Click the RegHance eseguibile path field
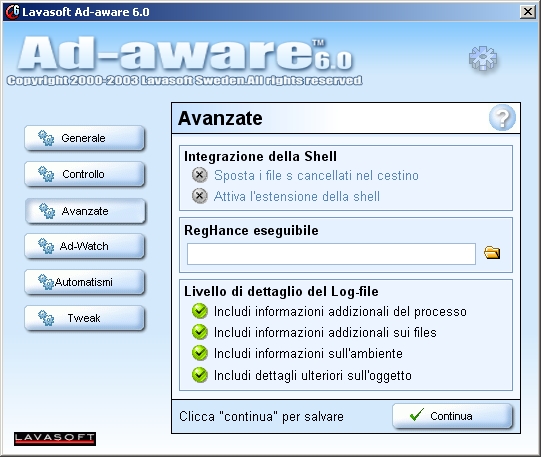 click(x=331, y=254)
